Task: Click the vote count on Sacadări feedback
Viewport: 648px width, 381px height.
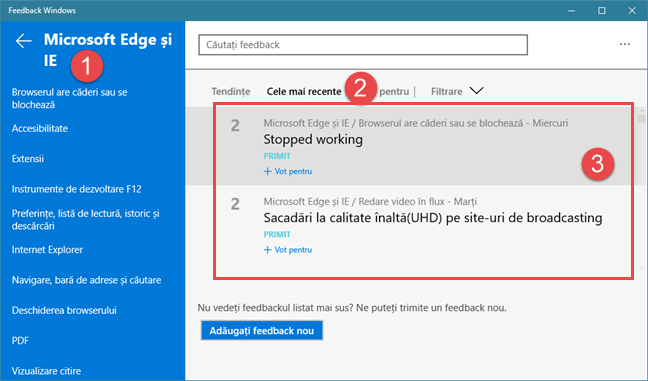Action: click(235, 204)
